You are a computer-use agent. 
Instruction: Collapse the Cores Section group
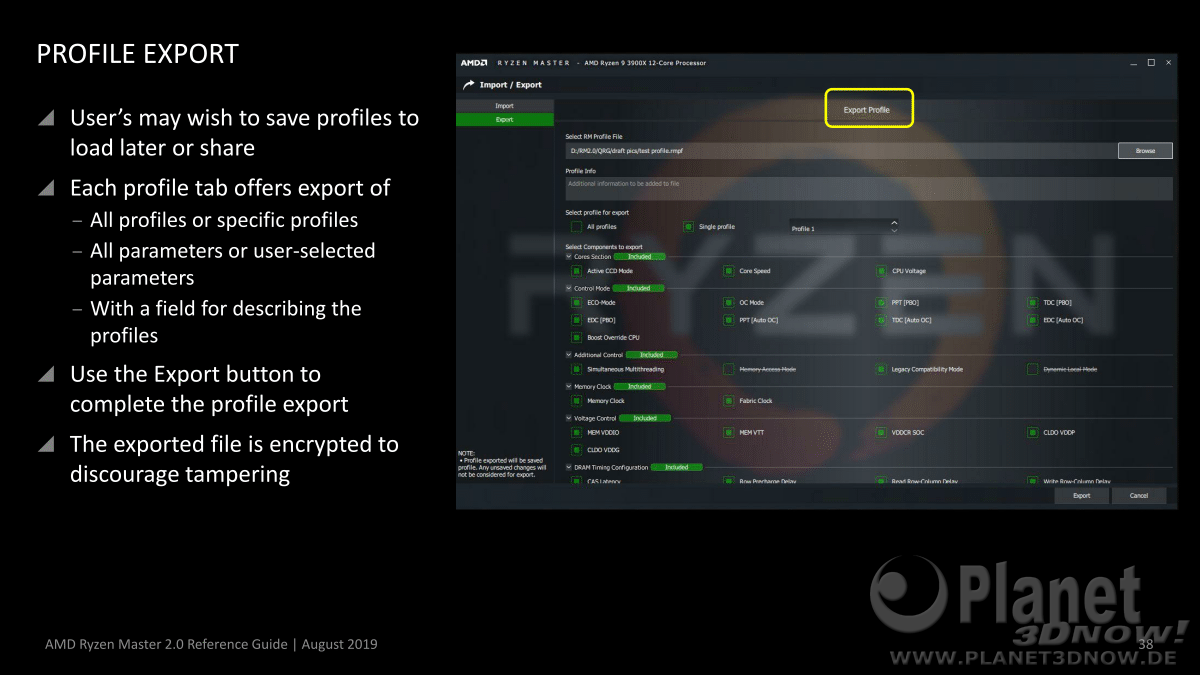[x=569, y=257]
